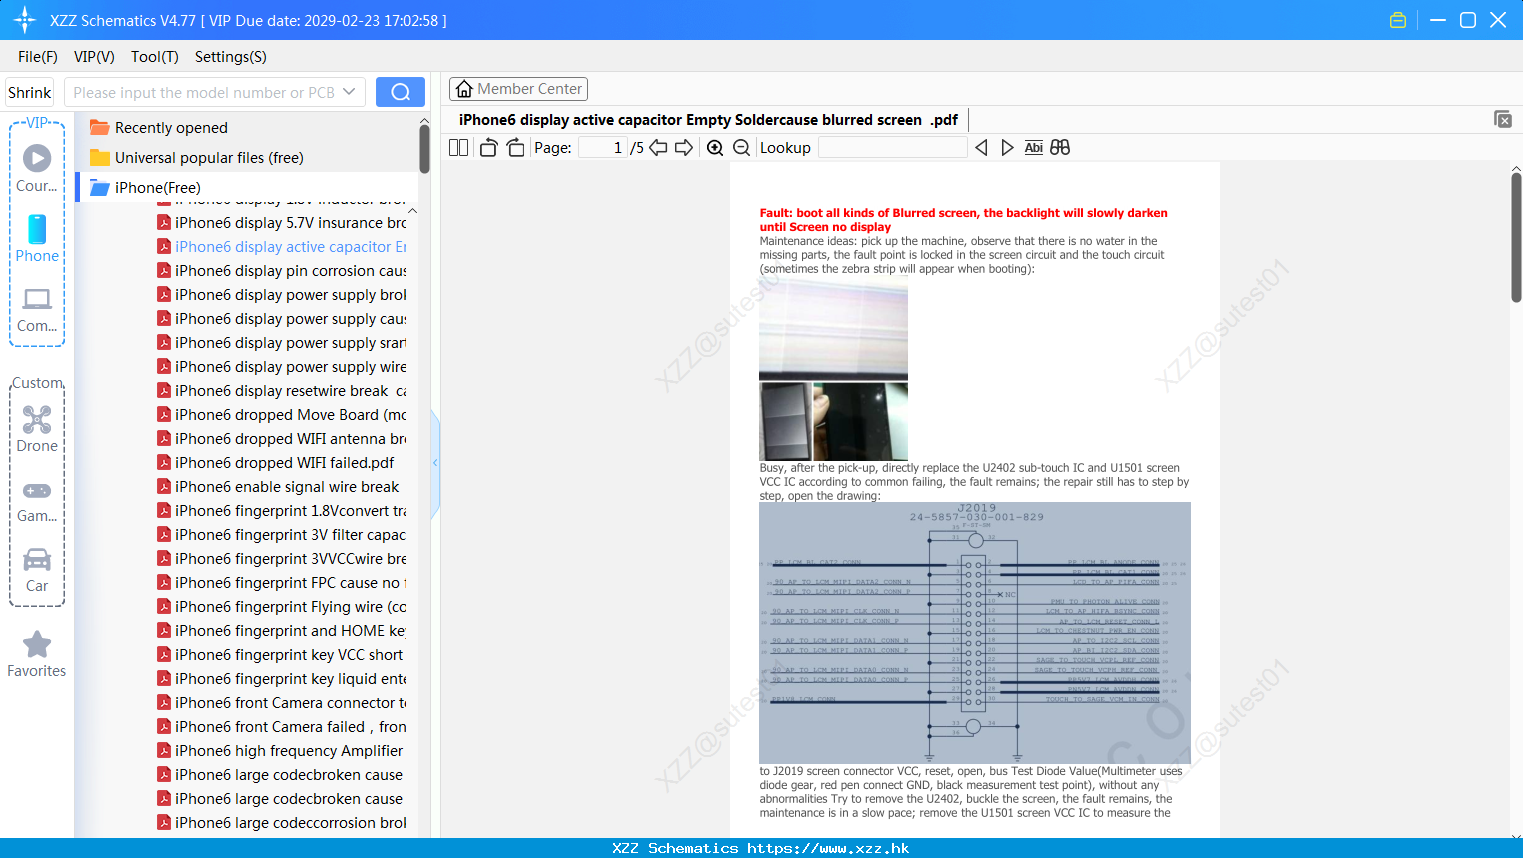
Task: Open iPhone6 dropped Move Board file
Action: tap(282, 415)
